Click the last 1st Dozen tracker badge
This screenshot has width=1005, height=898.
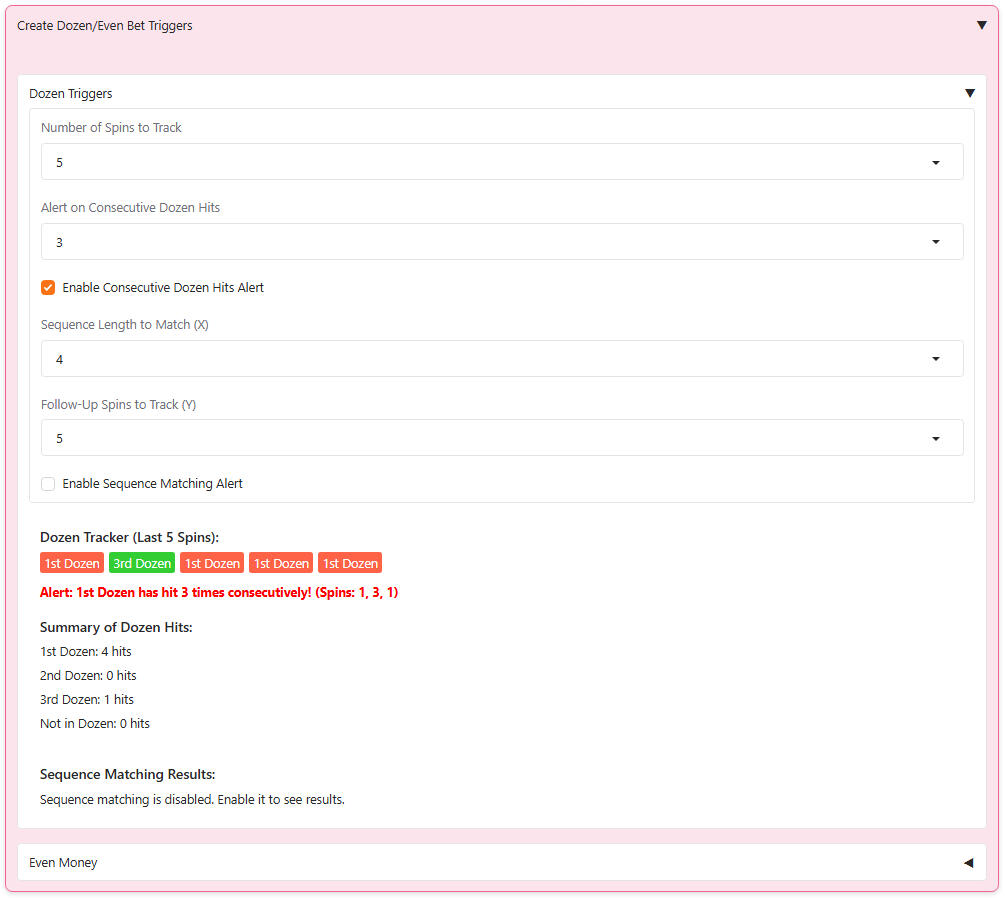pos(350,564)
